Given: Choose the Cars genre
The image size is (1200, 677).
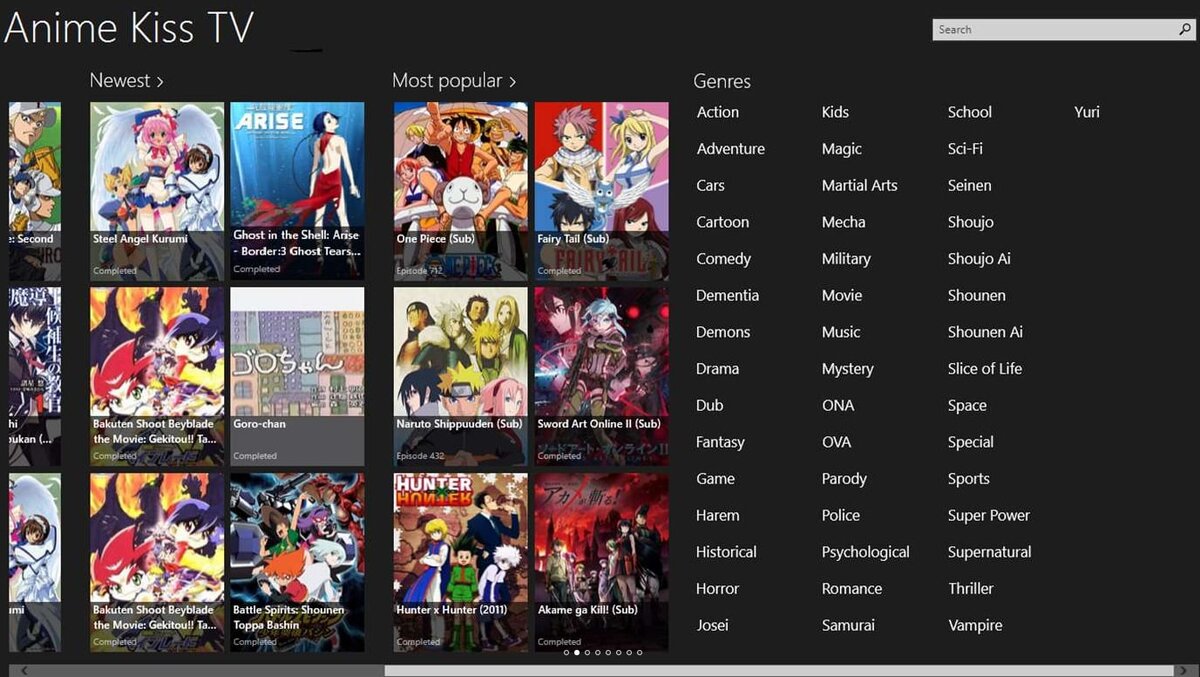Looking at the screenshot, I should (x=711, y=185).
